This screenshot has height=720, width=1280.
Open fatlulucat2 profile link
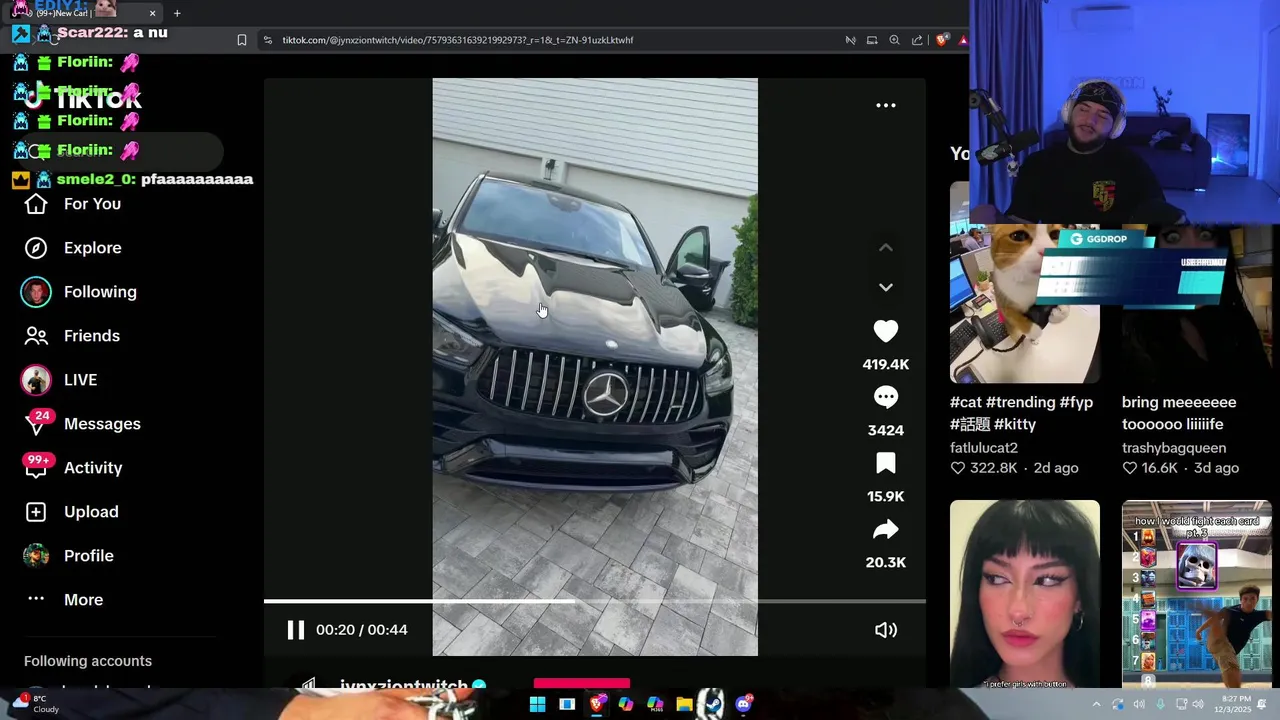pyautogui.click(x=984, y=448)
